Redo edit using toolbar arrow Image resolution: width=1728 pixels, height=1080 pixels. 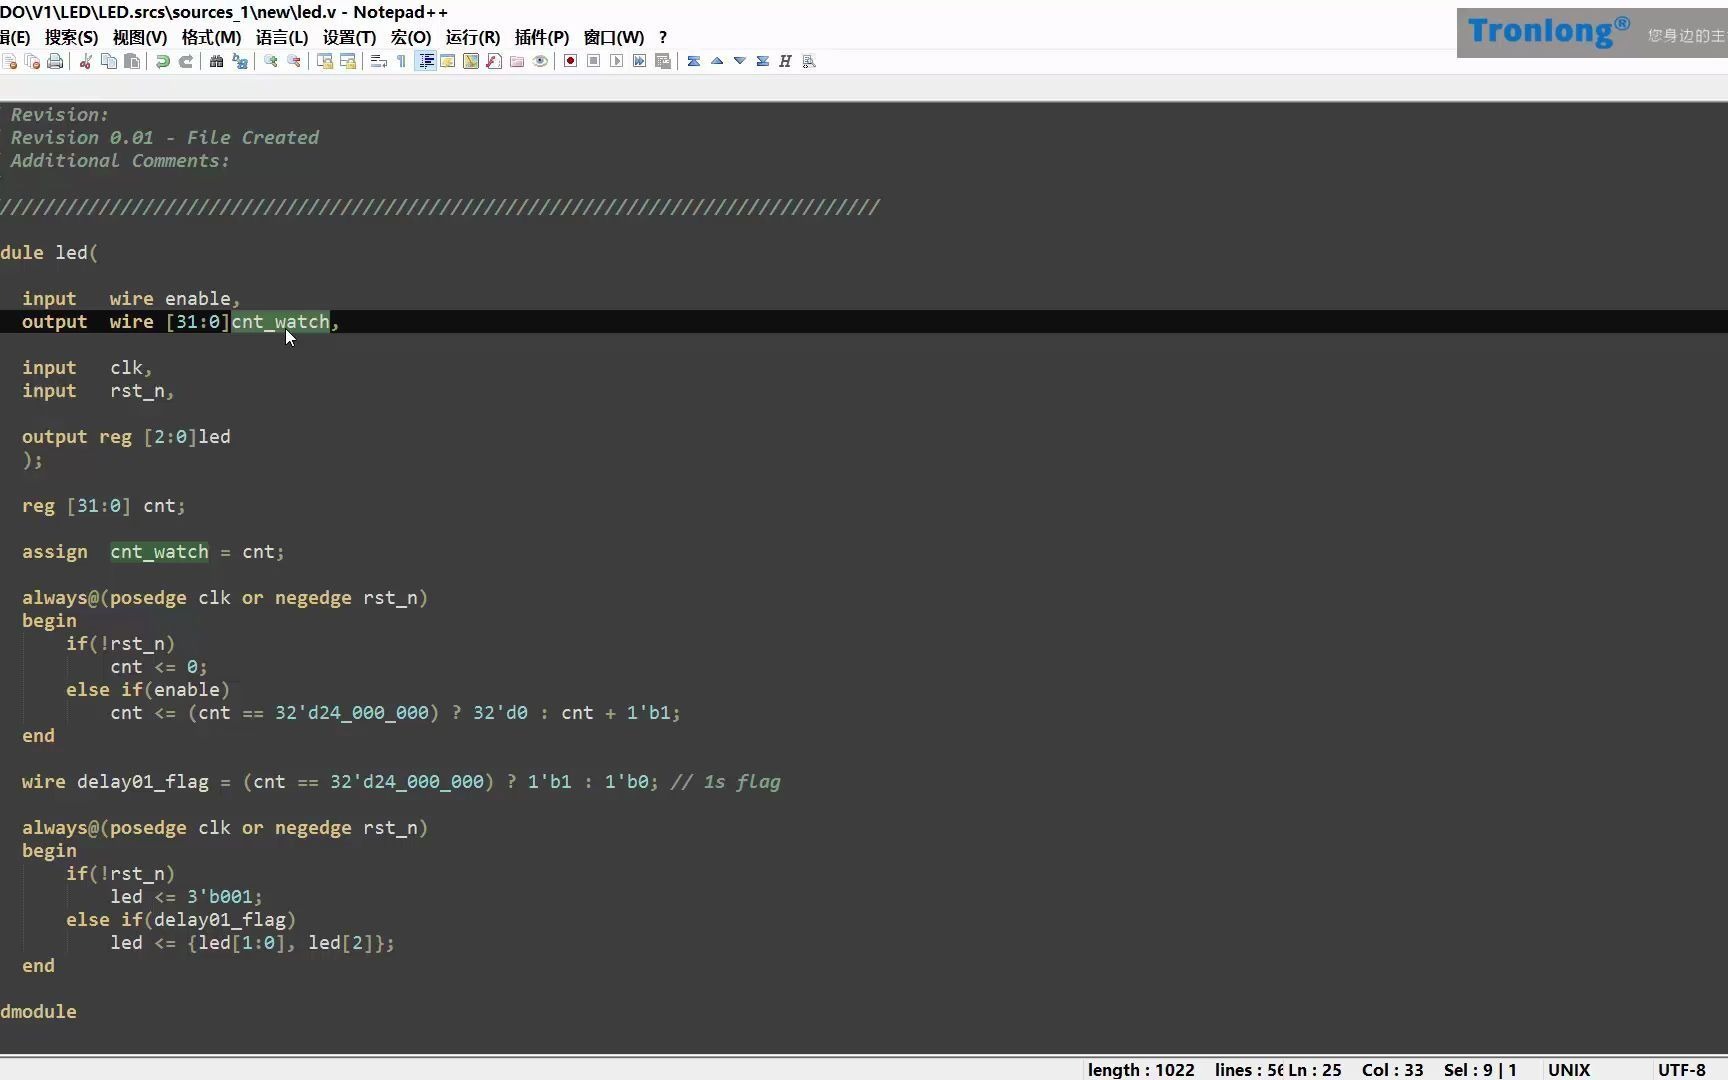186,62
